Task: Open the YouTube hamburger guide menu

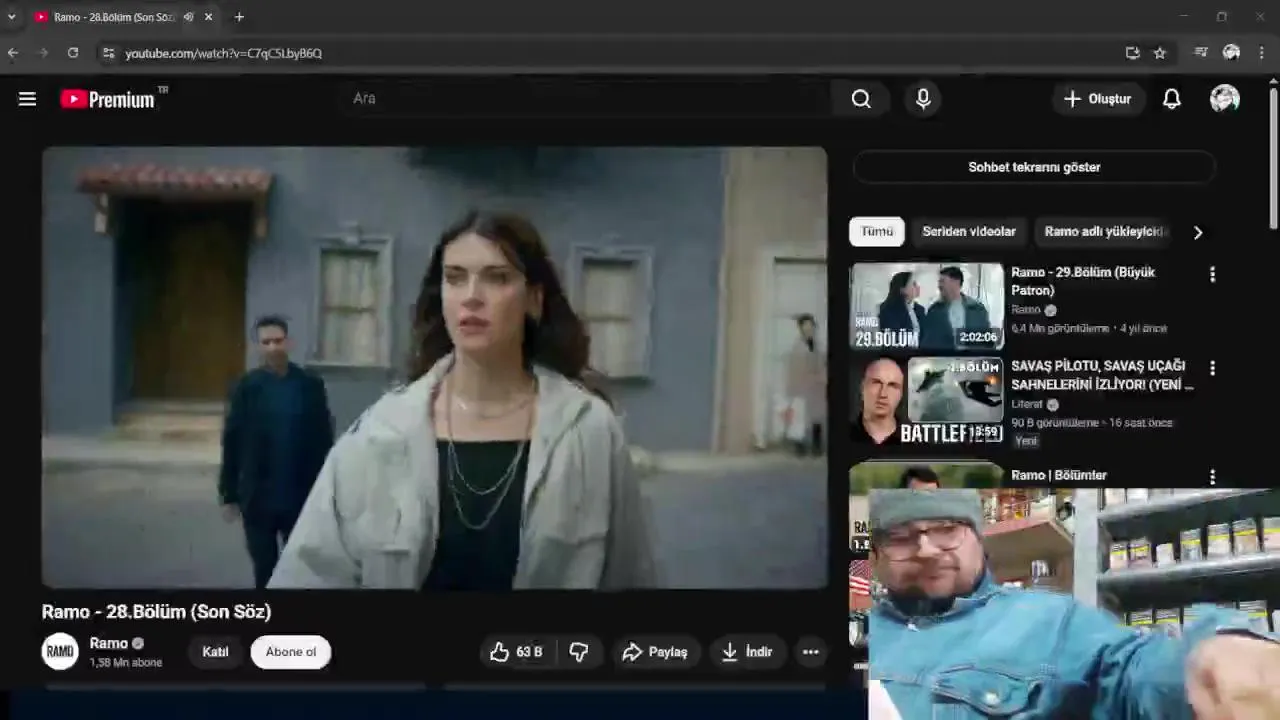Action: point(27,99)
